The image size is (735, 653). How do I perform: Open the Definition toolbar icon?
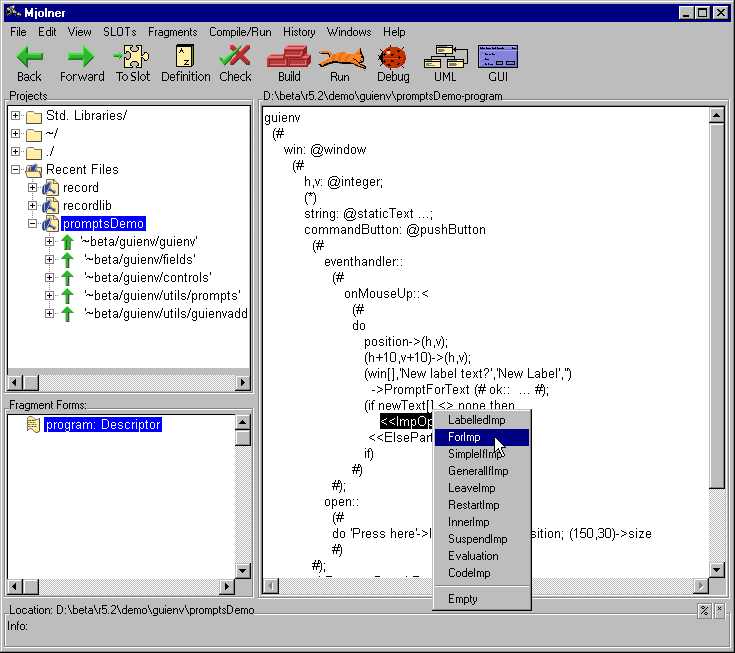click(185, 57)
